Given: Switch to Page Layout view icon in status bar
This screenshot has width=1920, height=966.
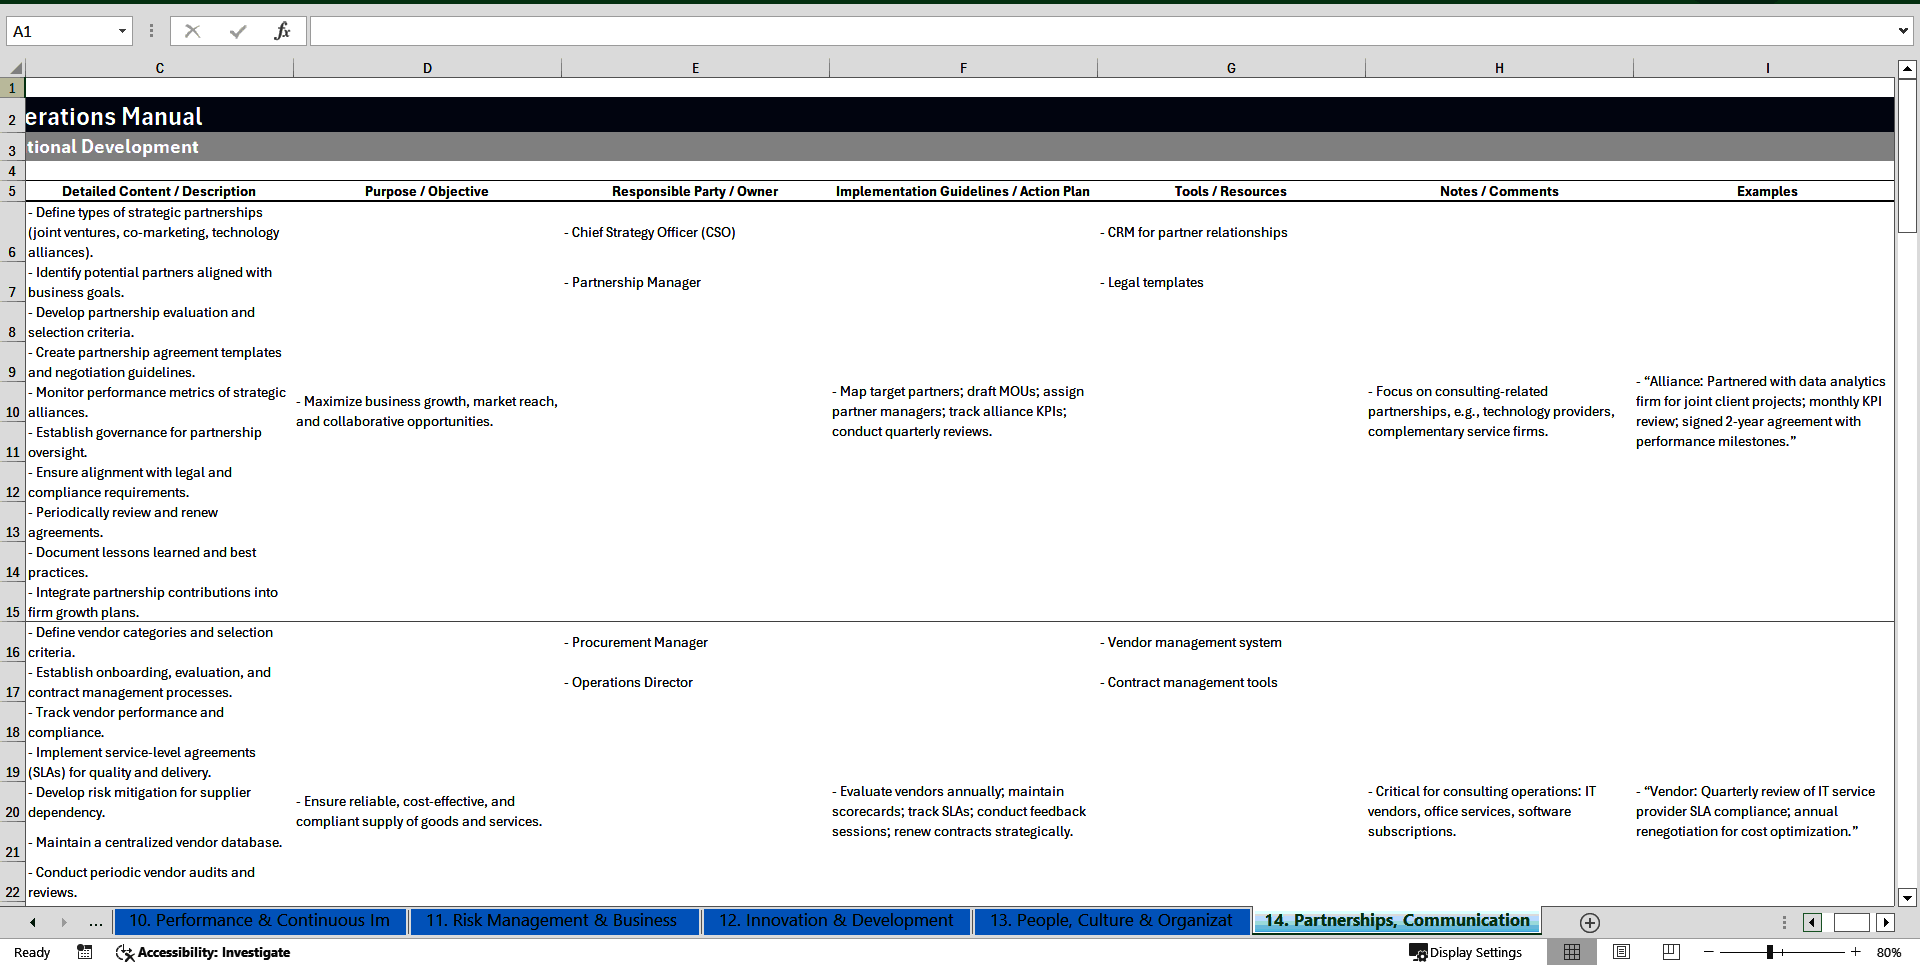Looking at the screenshot, I should click(x=1621, y=952).
